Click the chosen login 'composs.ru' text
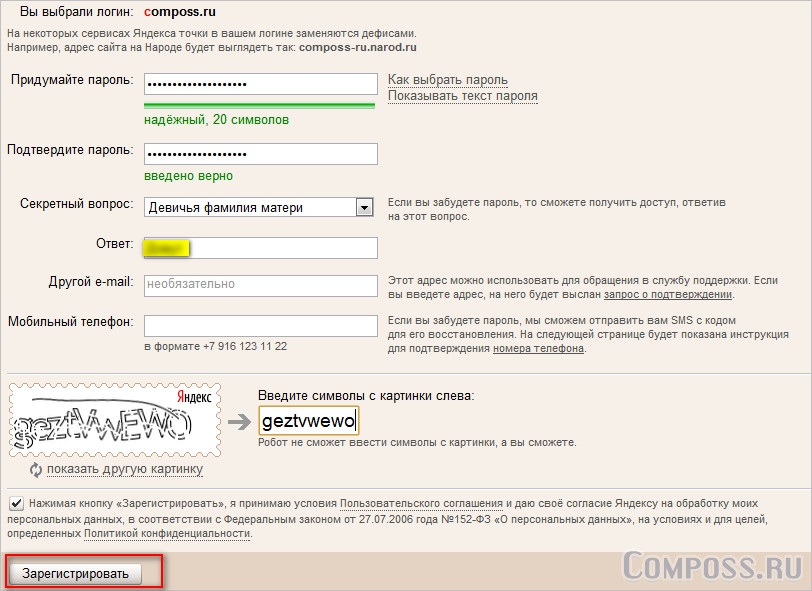 click(180, 12)
